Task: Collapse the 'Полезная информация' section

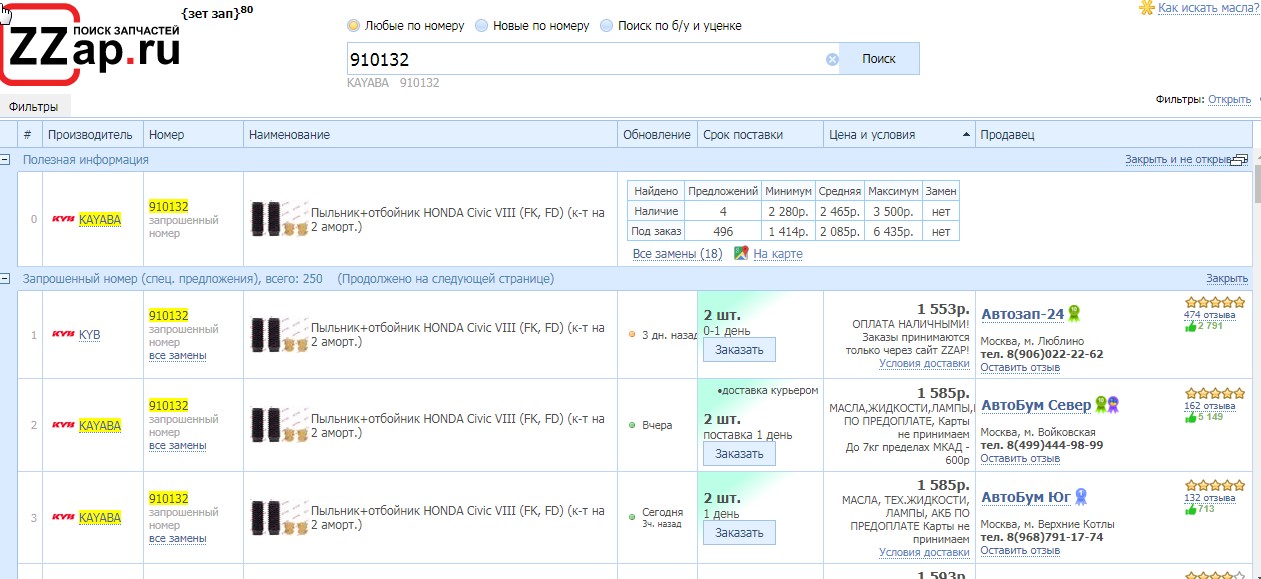Action: click(x=6, y=160)
